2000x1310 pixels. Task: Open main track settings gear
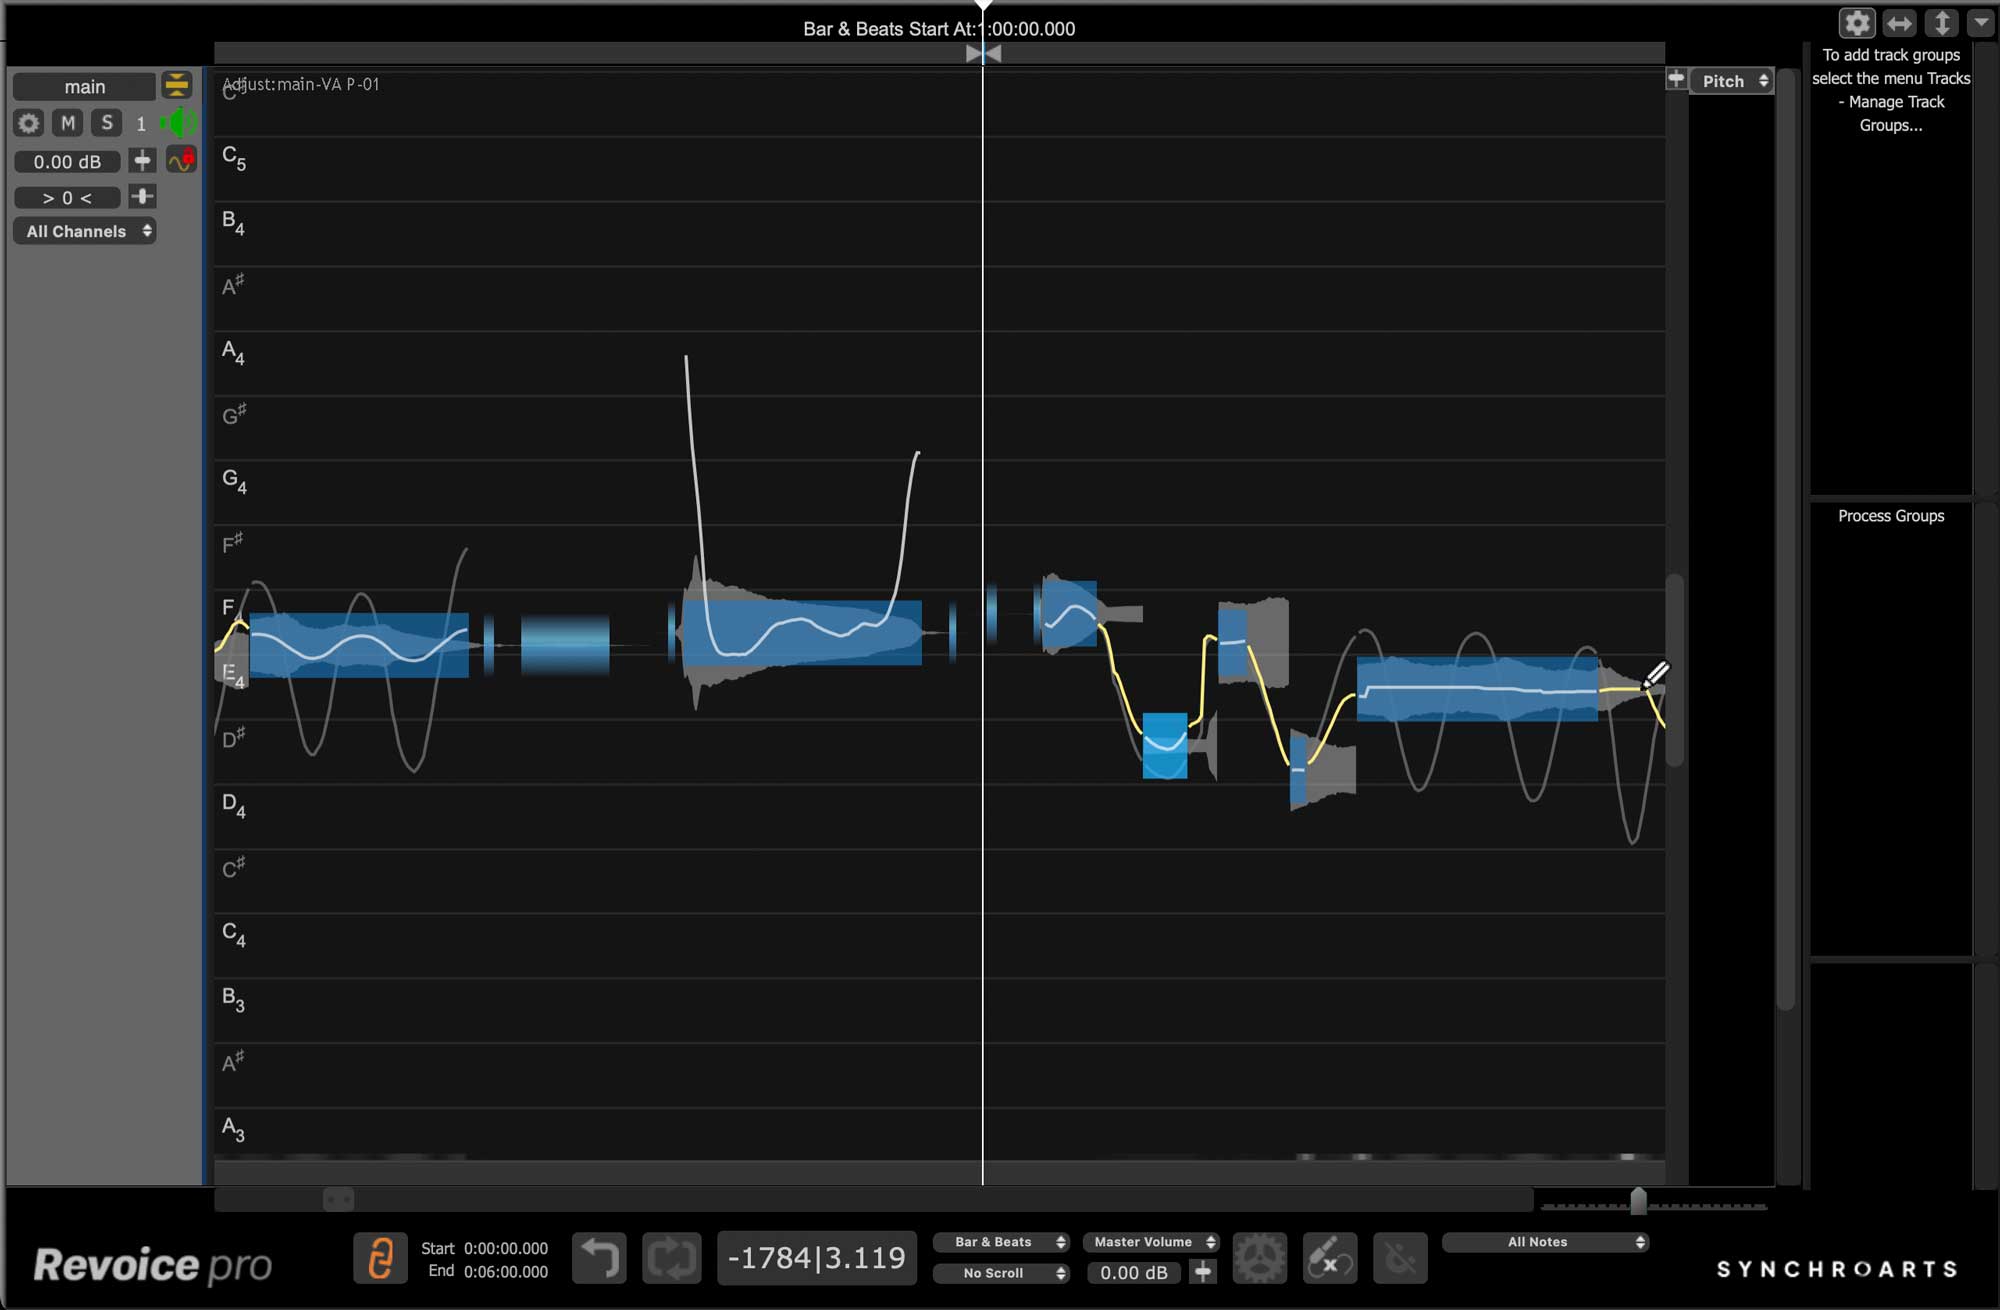(x=29, y=123)
